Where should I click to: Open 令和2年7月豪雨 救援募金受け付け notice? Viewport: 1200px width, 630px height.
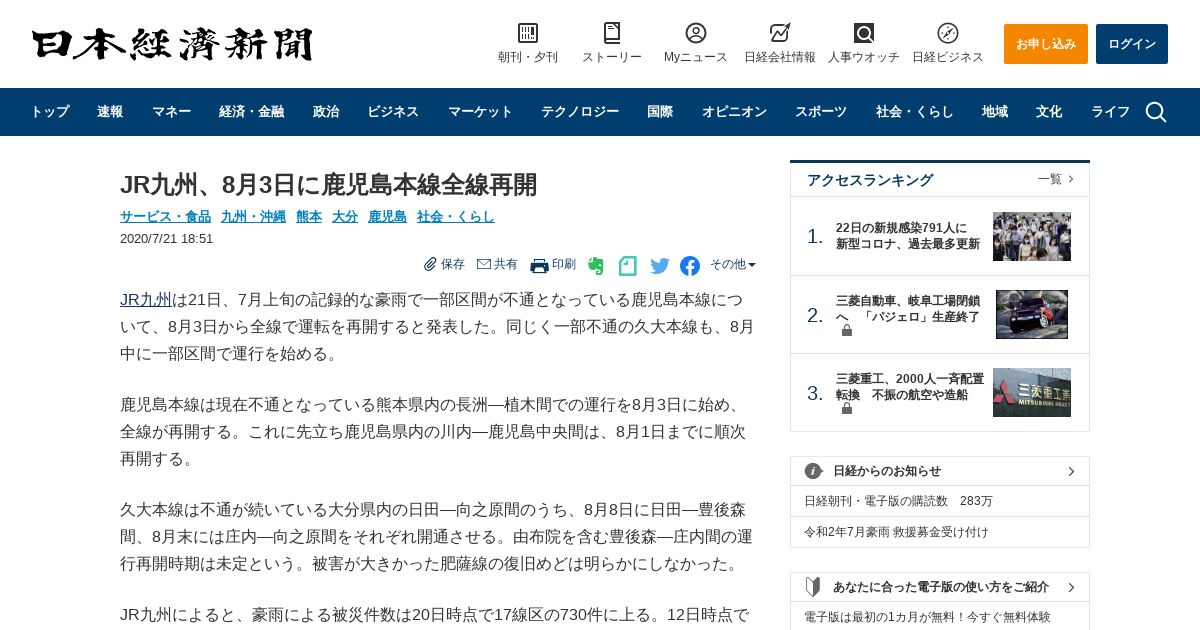pos(896,532)
